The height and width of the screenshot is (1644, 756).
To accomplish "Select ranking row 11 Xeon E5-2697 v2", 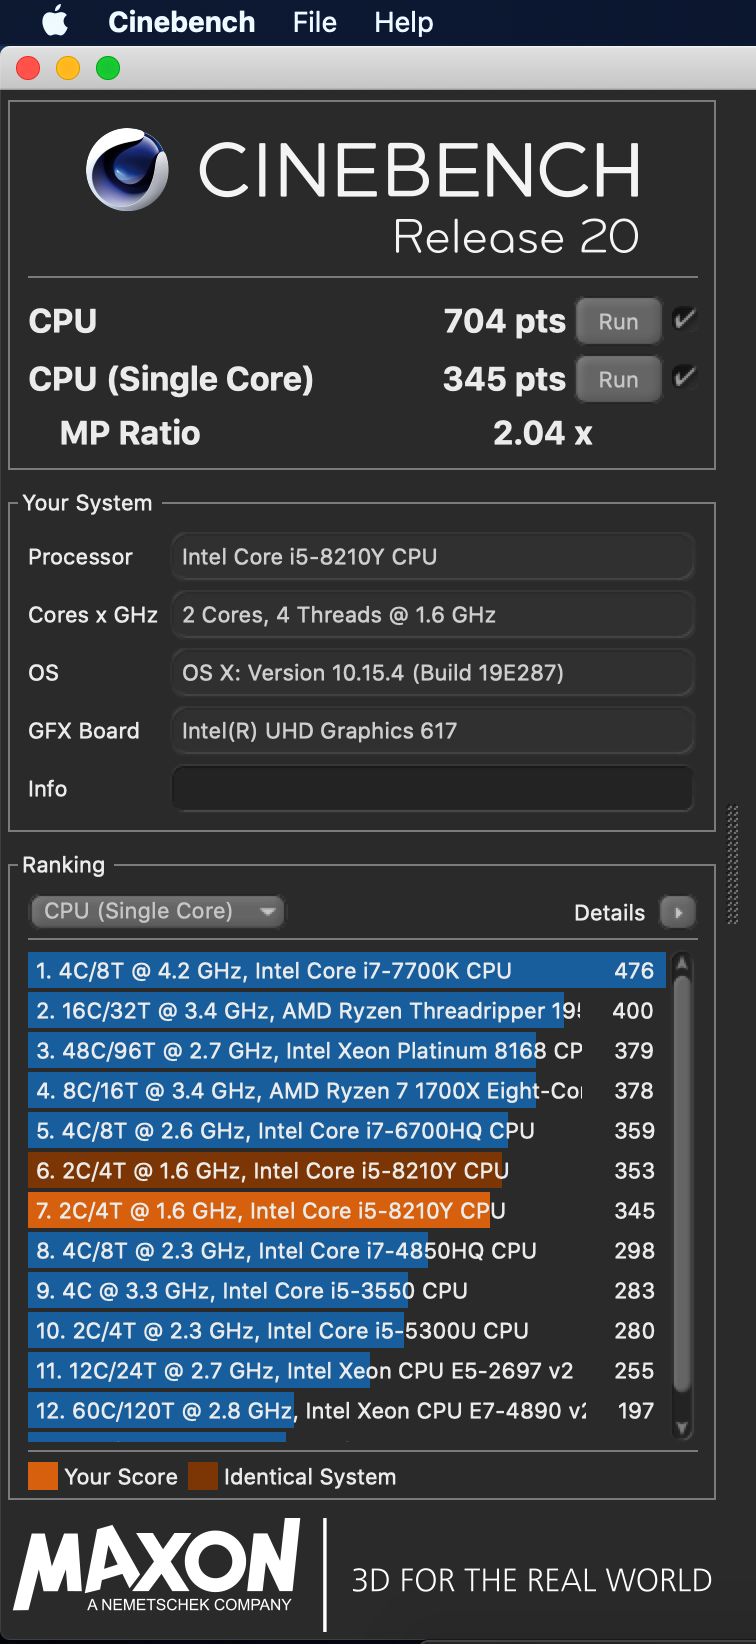I will coord(346,1370).
